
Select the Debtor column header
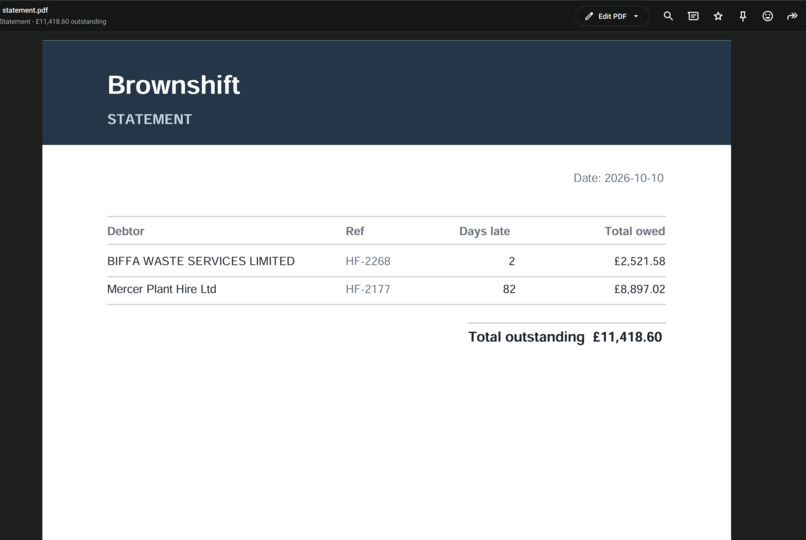click(125, 231)
